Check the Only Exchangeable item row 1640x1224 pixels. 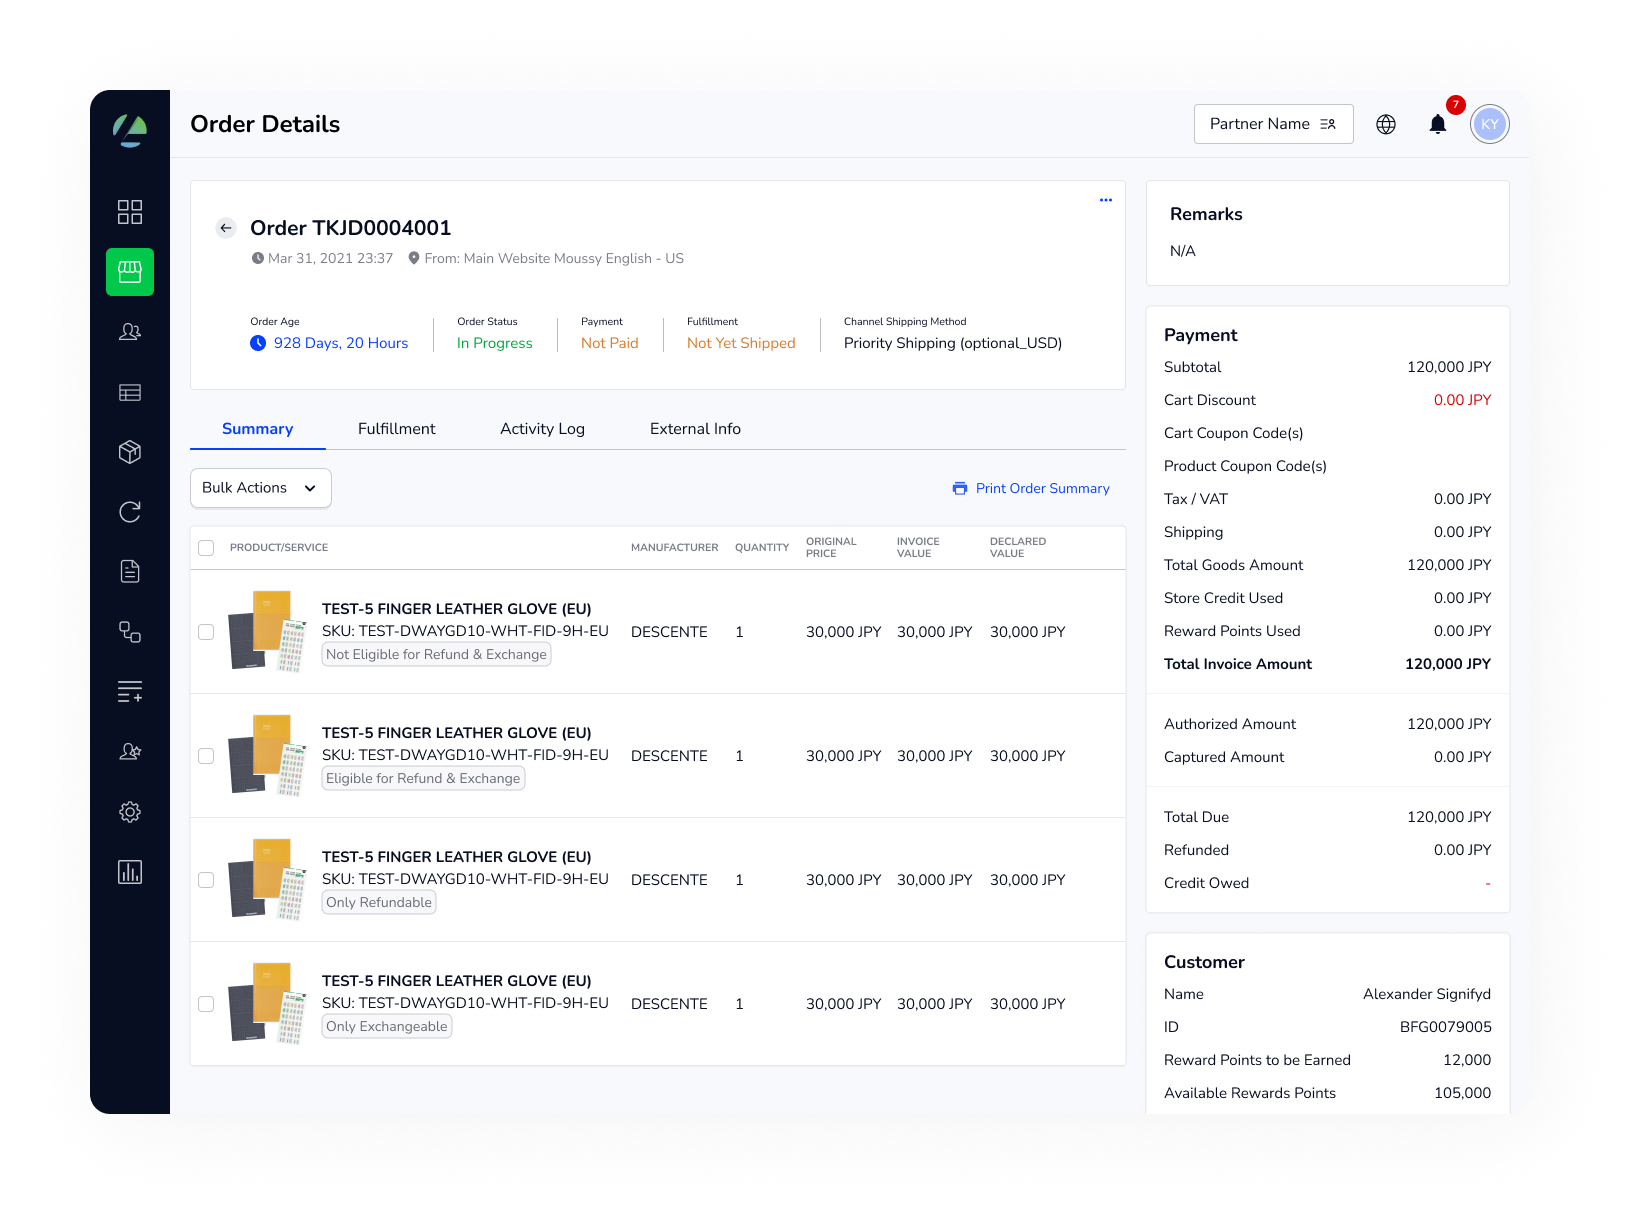pos(206,1004)
